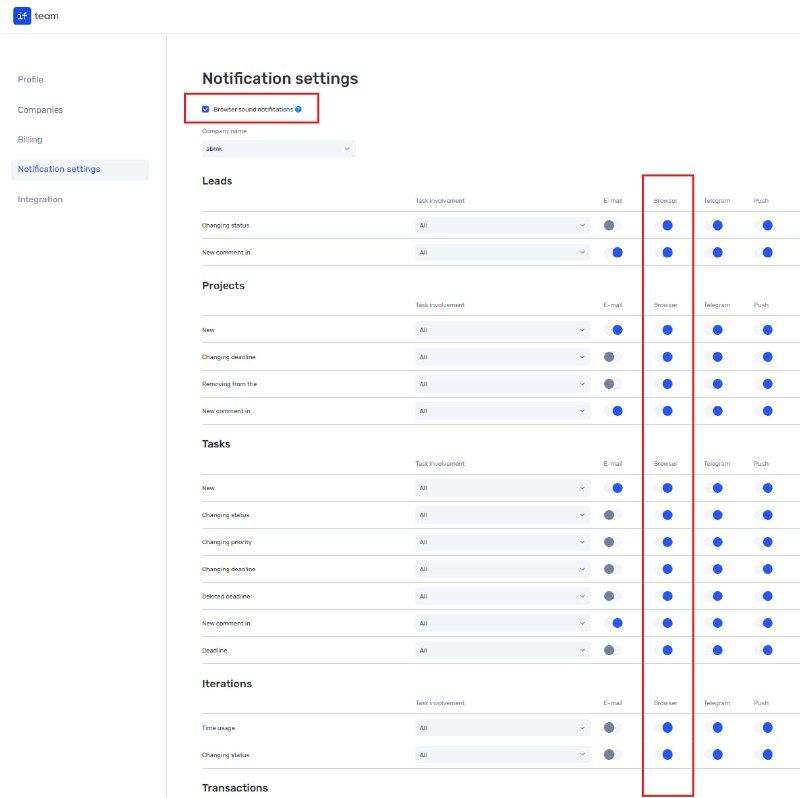Click the if team logo icon
This screenshot has width=800, height=798.
click(x=22, y=16)
